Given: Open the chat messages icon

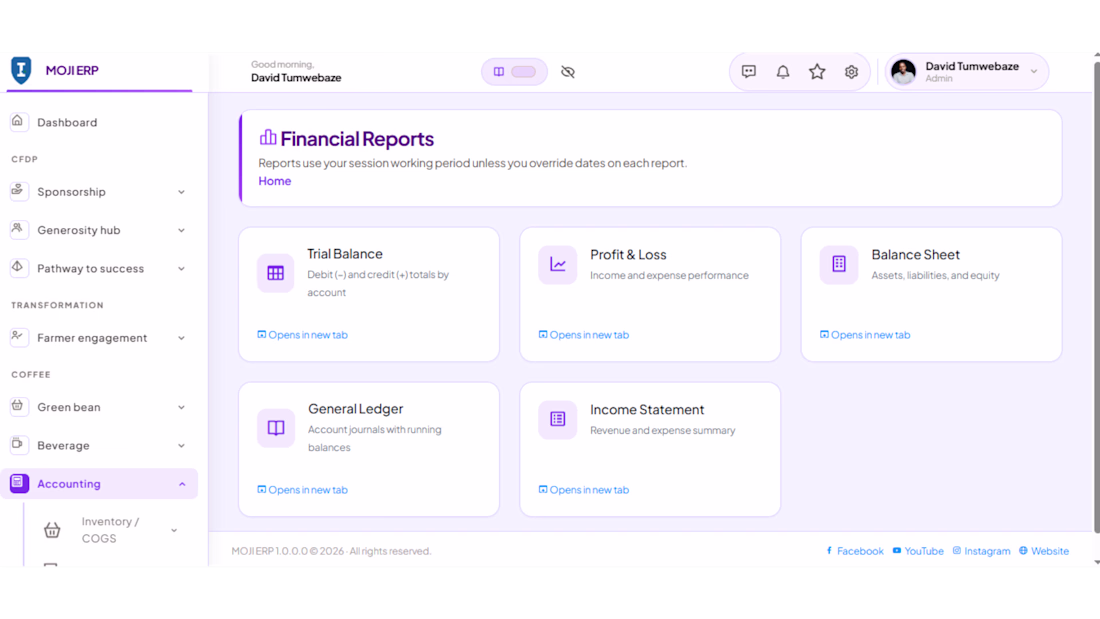Looking at the screenshot, I should (x=749, y=72).
